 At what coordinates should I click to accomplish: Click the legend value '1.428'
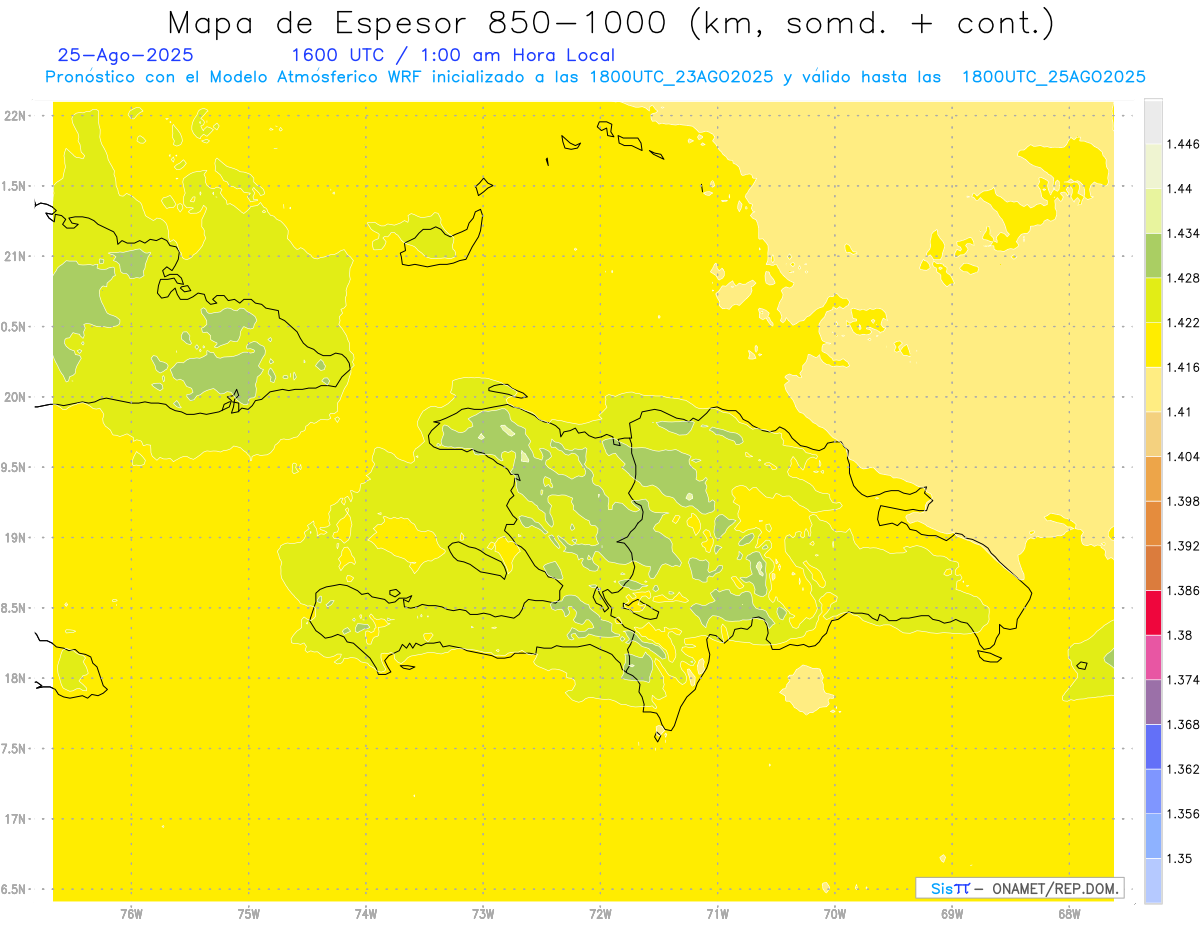1183,278
